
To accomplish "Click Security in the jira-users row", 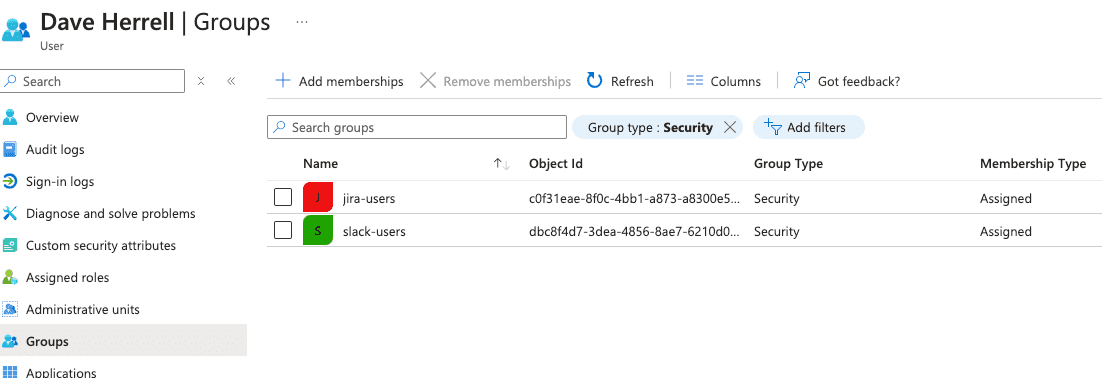I will 777,199.
